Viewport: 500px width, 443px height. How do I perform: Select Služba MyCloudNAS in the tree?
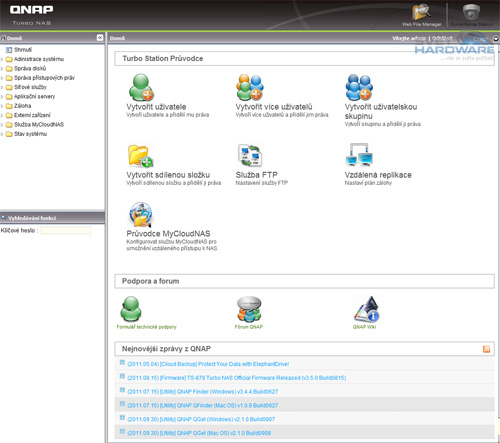[x=39, y=124]
